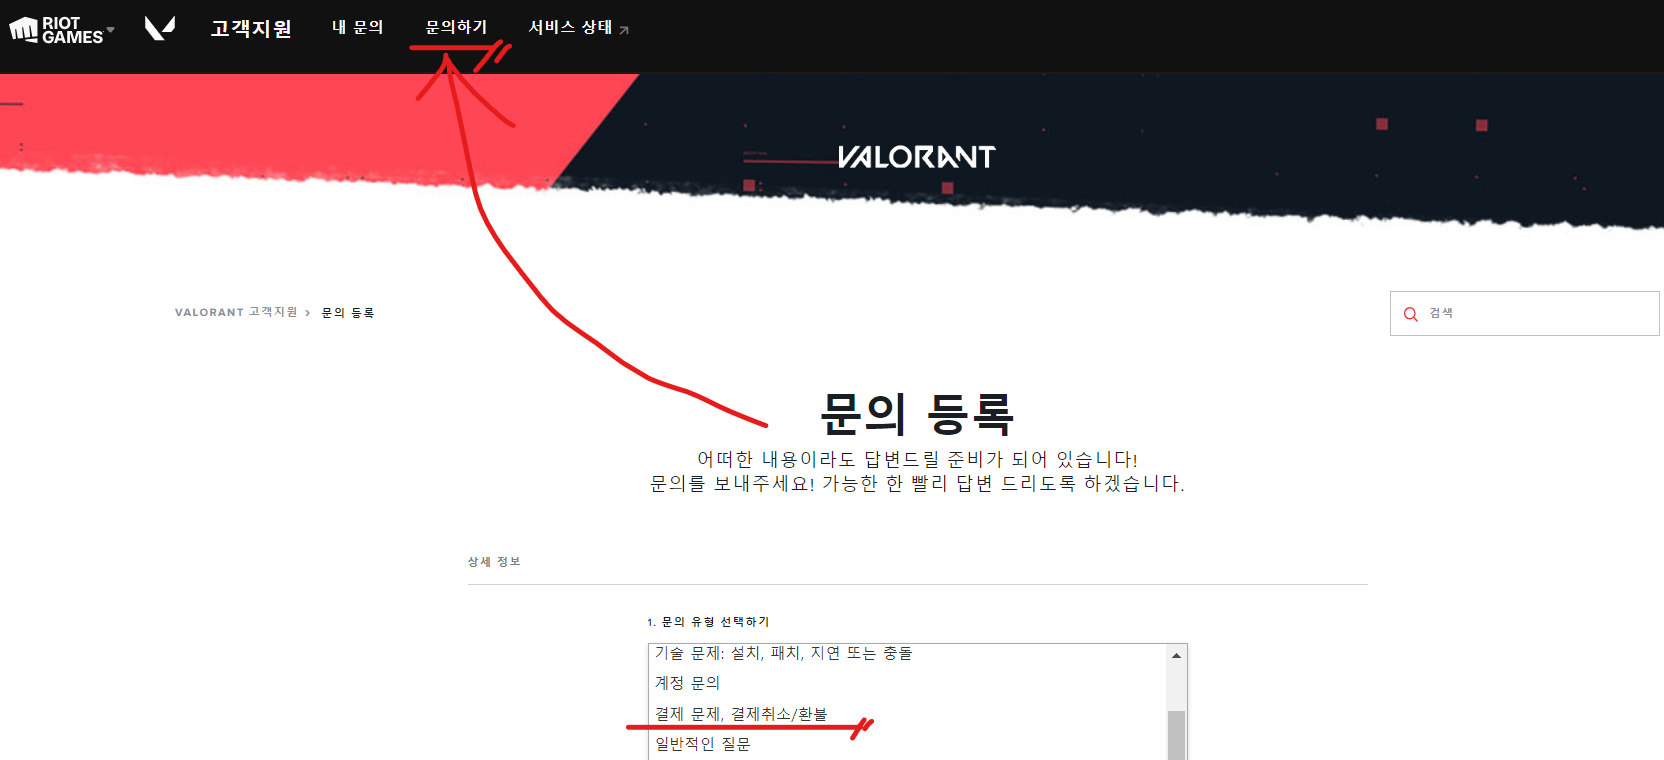Click the VALORANT 고객지원 breadcrumb link
Image resolution: width=1664 pixels, height=760 pixels.
pyautogui.click(x=236, y=312)
